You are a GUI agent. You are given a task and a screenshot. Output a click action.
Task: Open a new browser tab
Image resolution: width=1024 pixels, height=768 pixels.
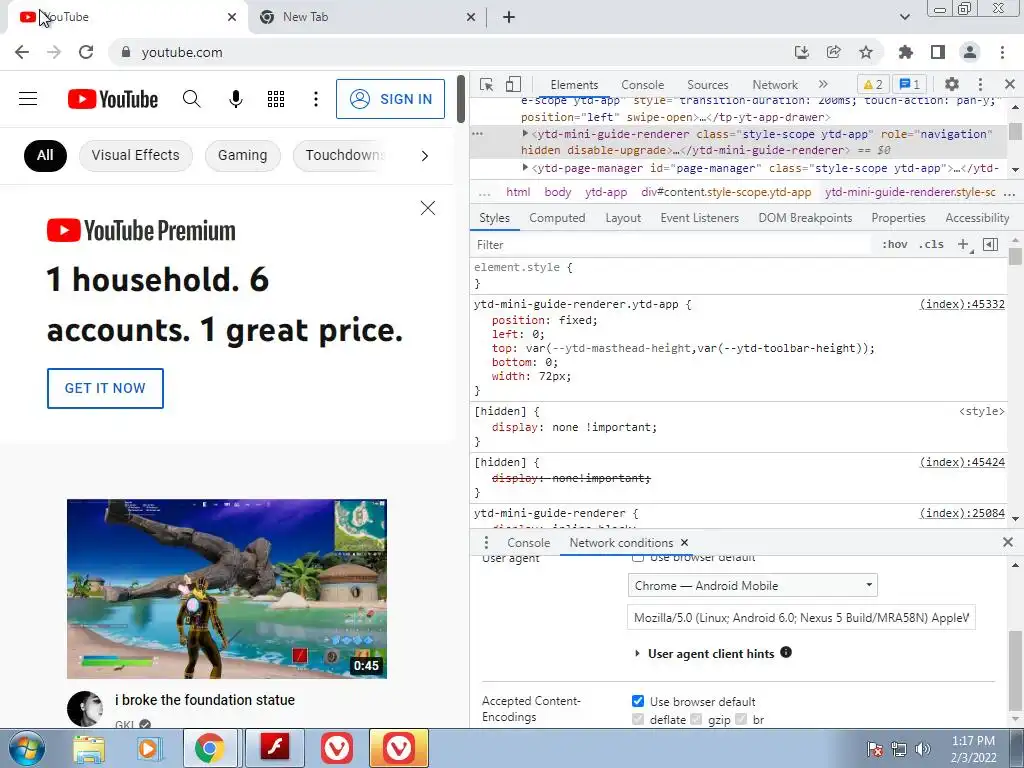point(509,17)
